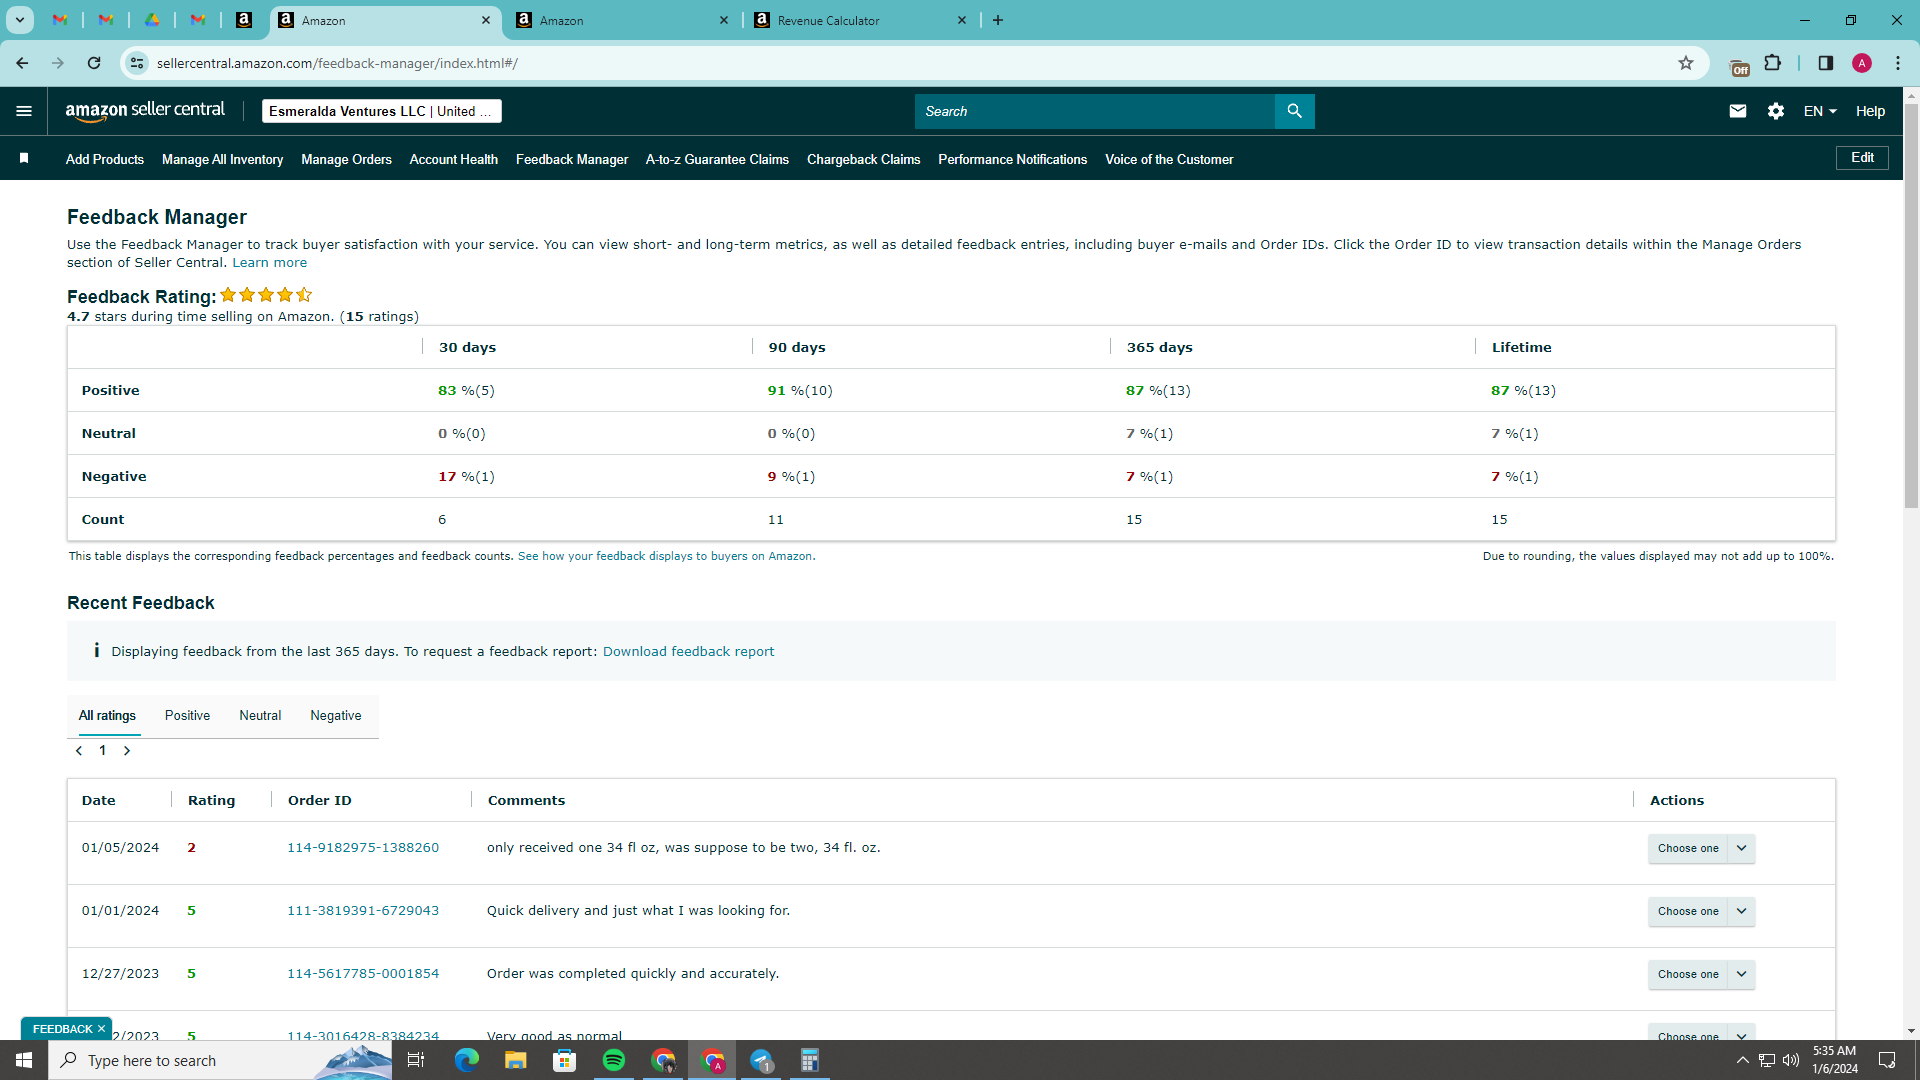Open Performance Notifications
Screen dimensions: 1920x1080
pos(1012,159)
